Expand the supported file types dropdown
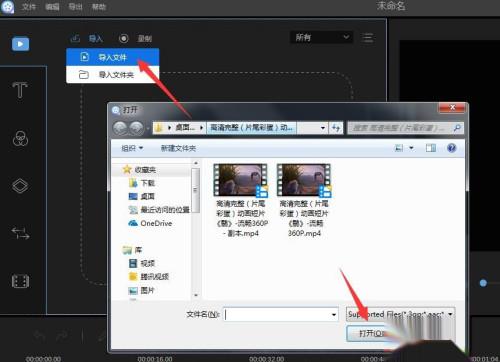The height and width of the screenshot is (362, 500). coord(400,314)
